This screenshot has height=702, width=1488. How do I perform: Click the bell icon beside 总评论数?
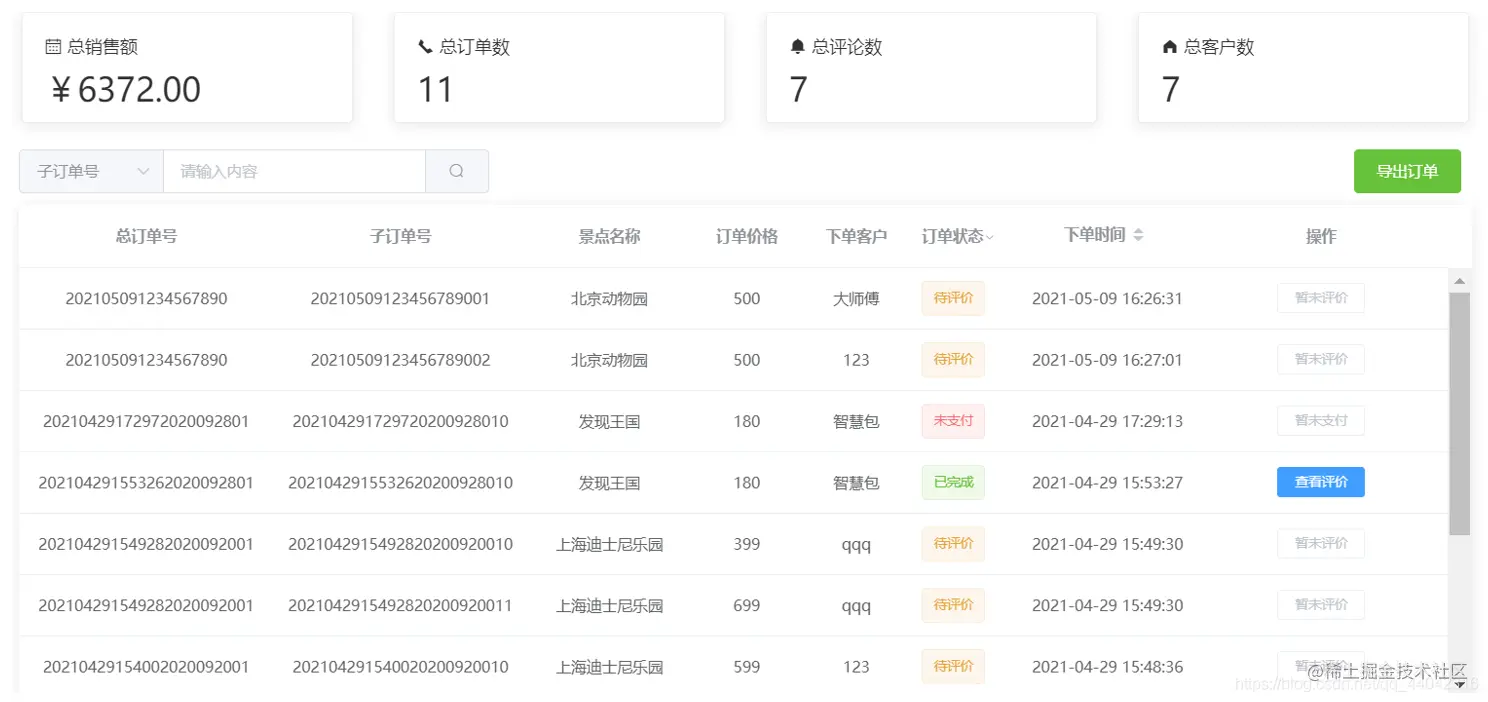pos(797,47)
